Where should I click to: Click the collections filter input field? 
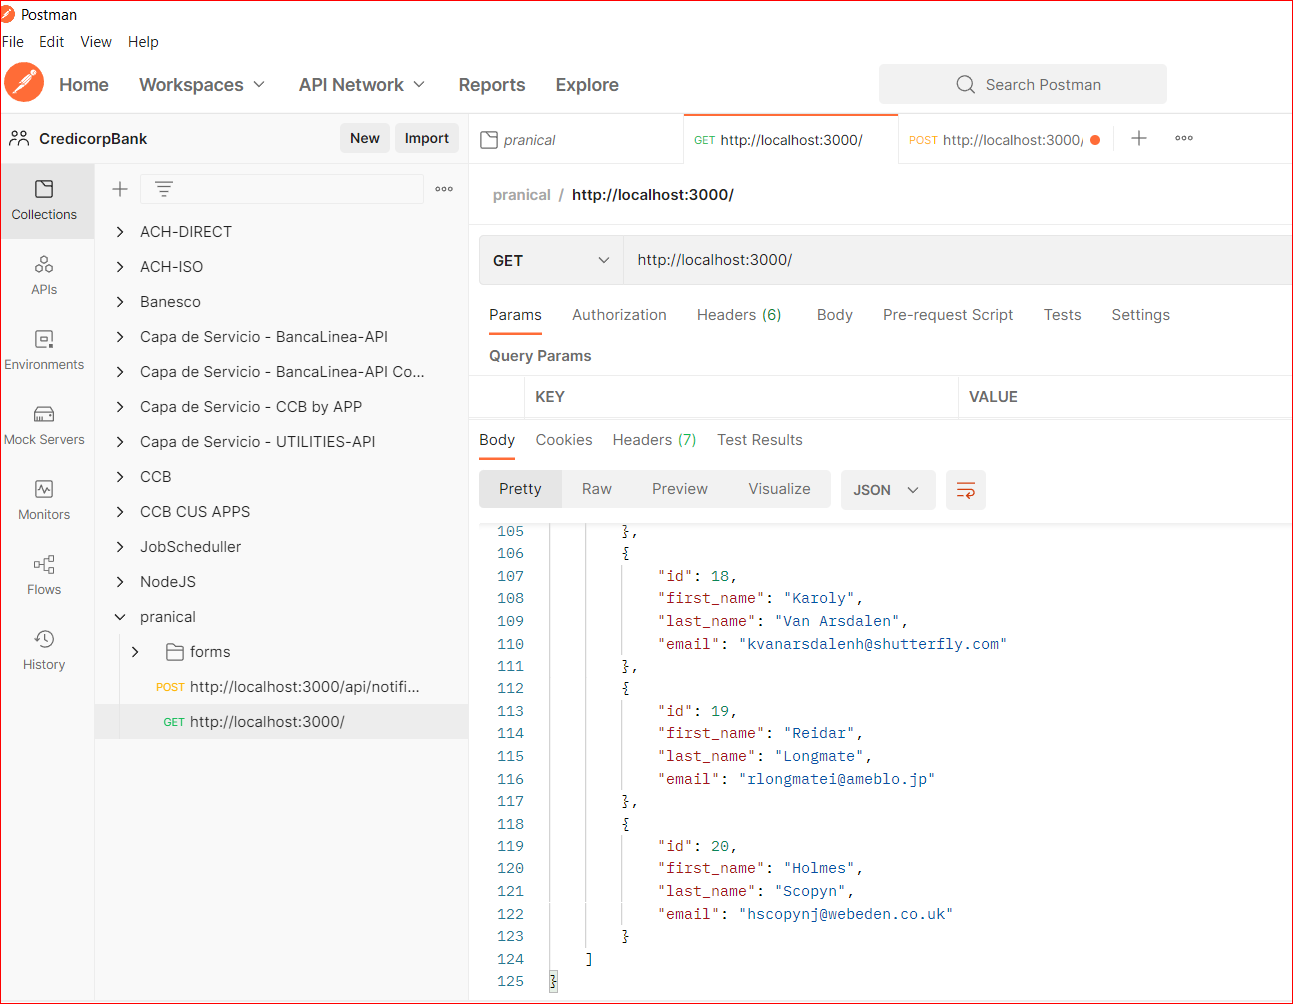pos(282,189)
